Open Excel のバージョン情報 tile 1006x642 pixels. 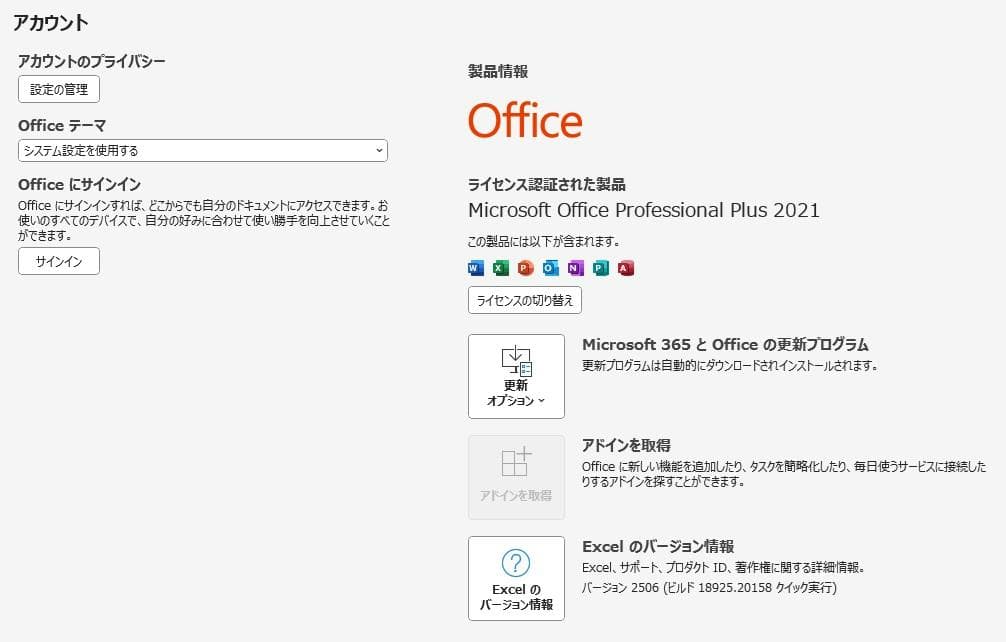coord(516,577)
